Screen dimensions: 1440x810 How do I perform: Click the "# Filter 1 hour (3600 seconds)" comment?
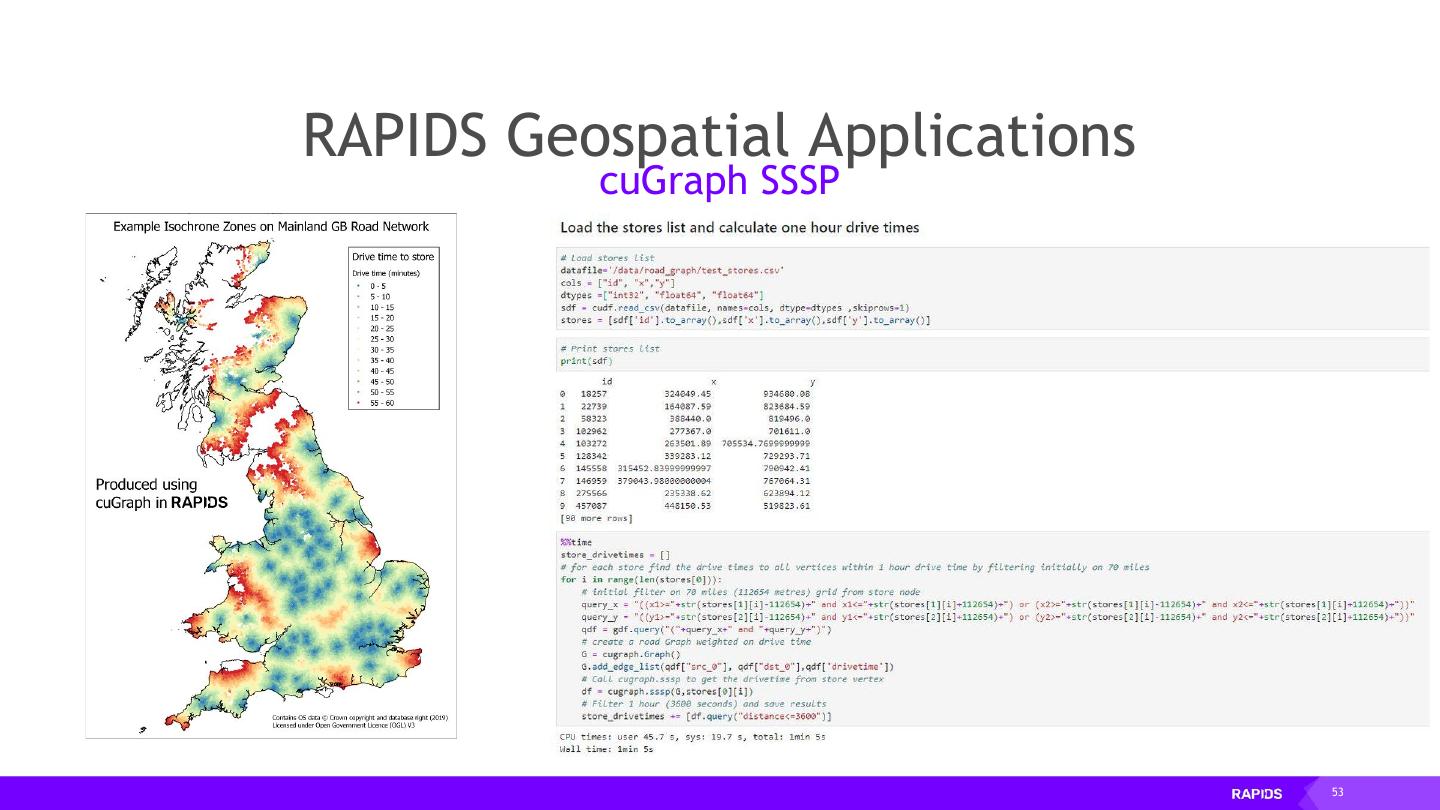click(x=704, y=704)
